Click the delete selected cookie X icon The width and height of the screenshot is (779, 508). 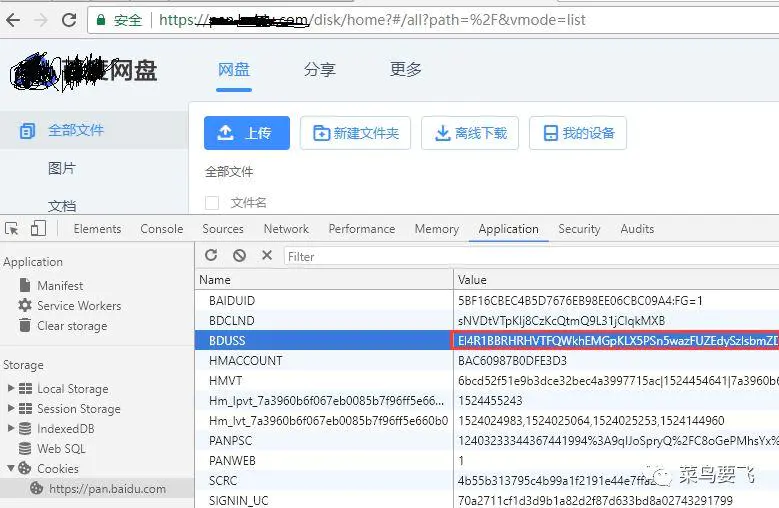pos(267,255)
